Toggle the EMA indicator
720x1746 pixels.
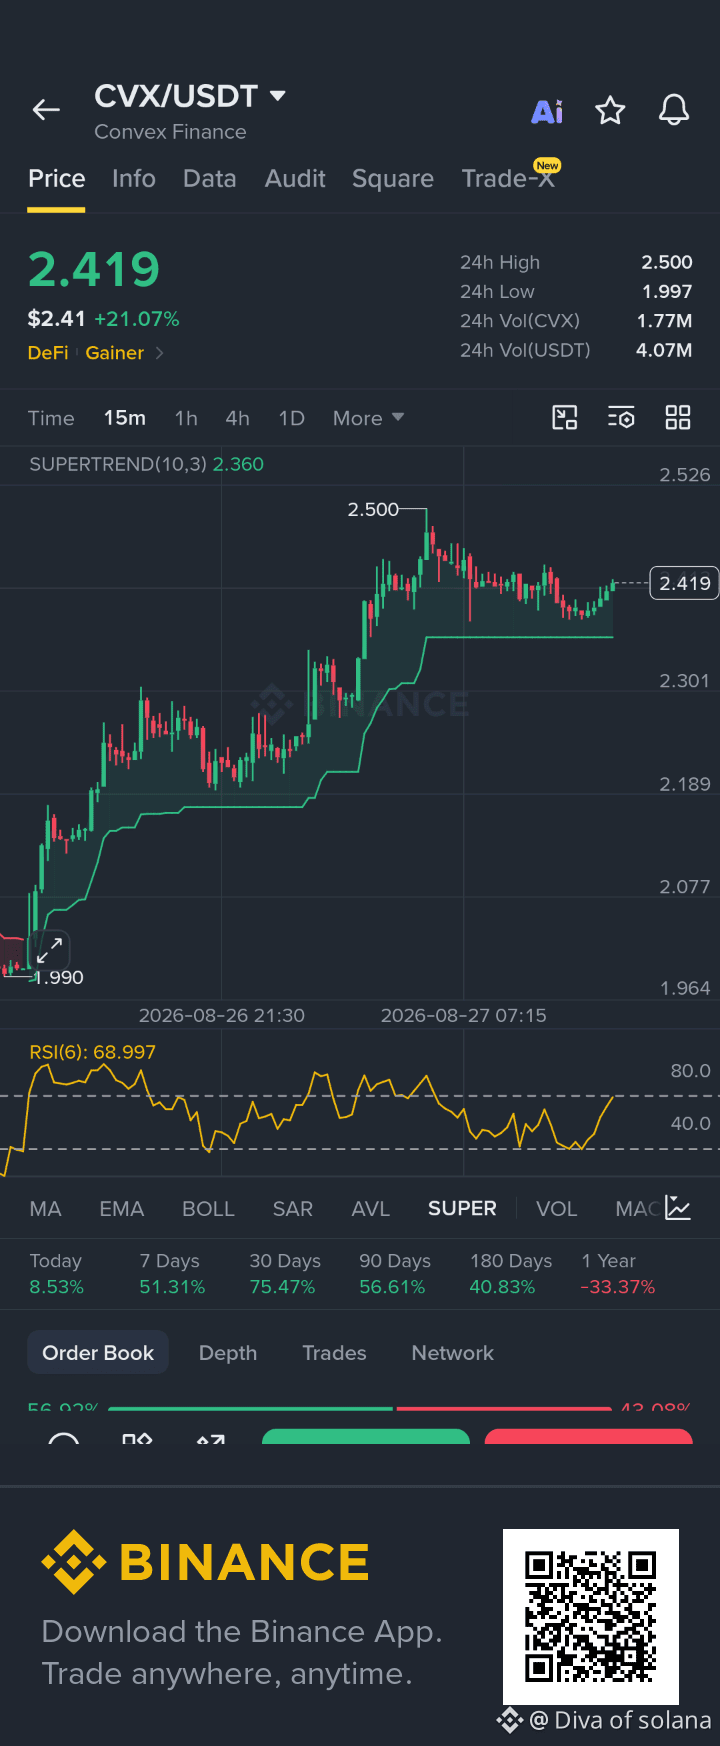point(122,1209)
